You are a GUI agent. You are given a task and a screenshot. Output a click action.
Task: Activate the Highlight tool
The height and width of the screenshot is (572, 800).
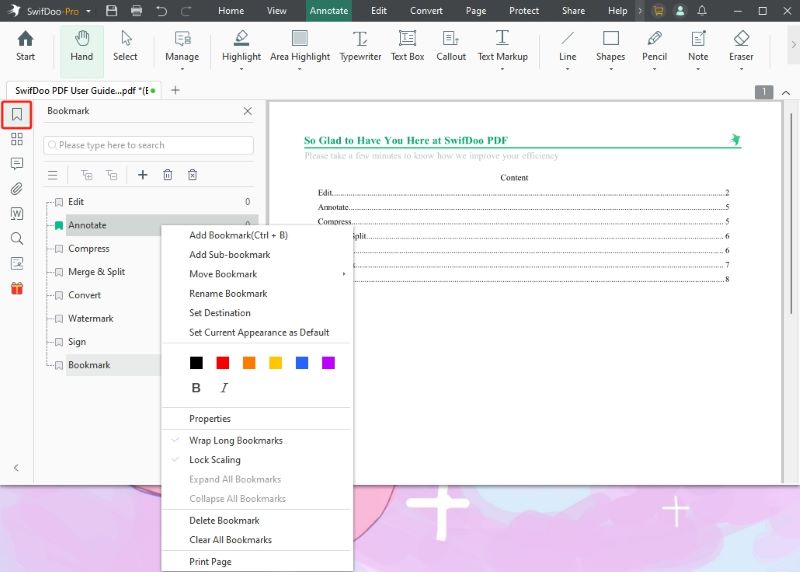click(241, 48)
